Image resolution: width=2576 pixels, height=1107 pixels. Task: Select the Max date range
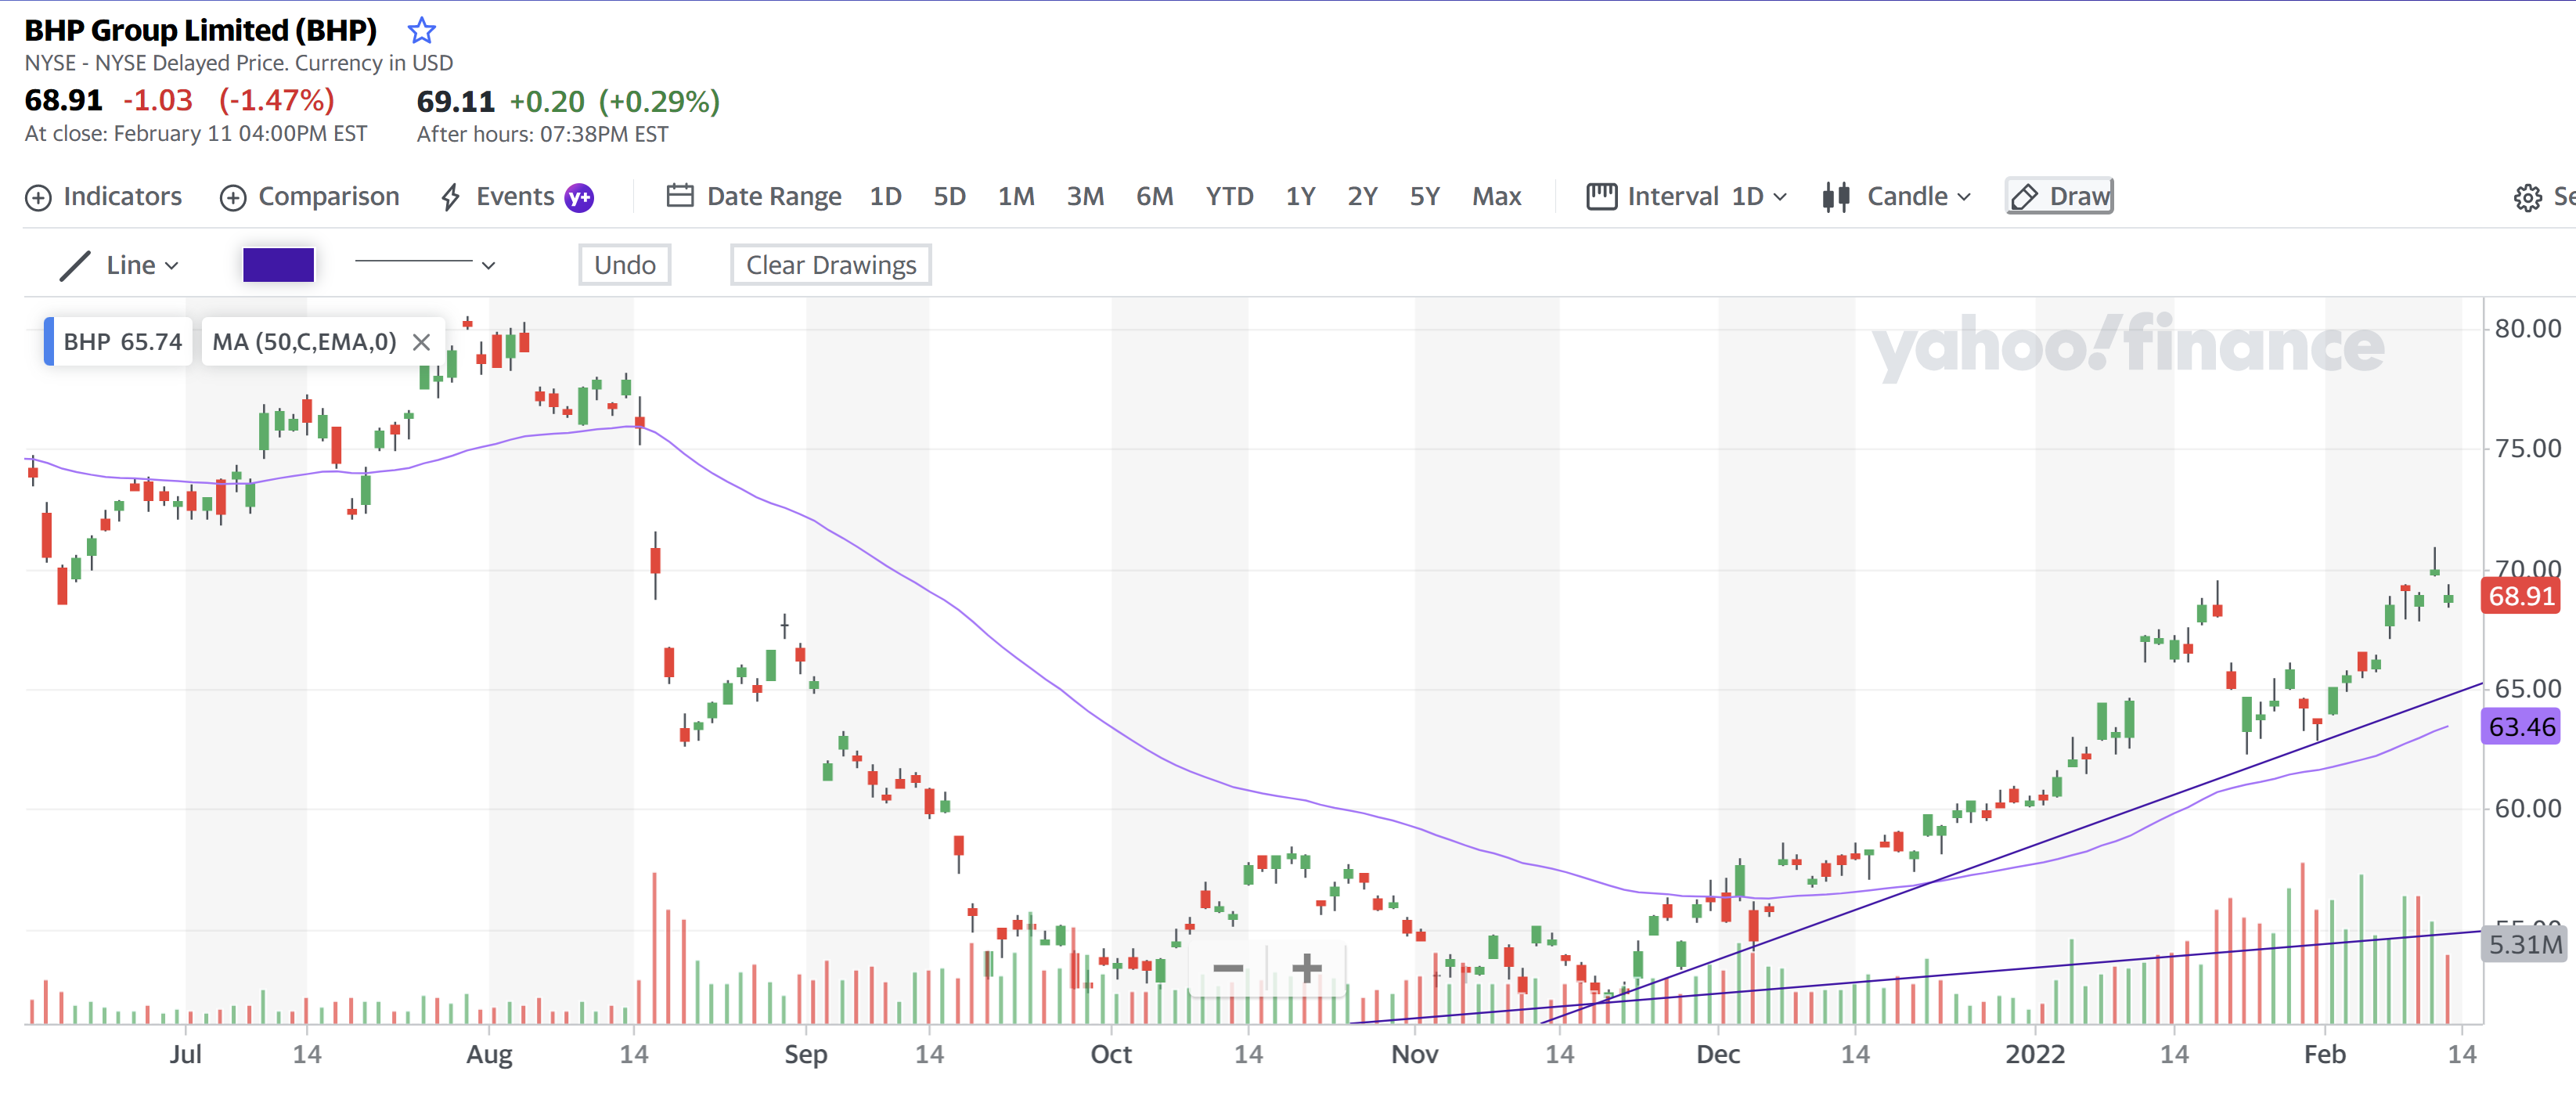1496,197
